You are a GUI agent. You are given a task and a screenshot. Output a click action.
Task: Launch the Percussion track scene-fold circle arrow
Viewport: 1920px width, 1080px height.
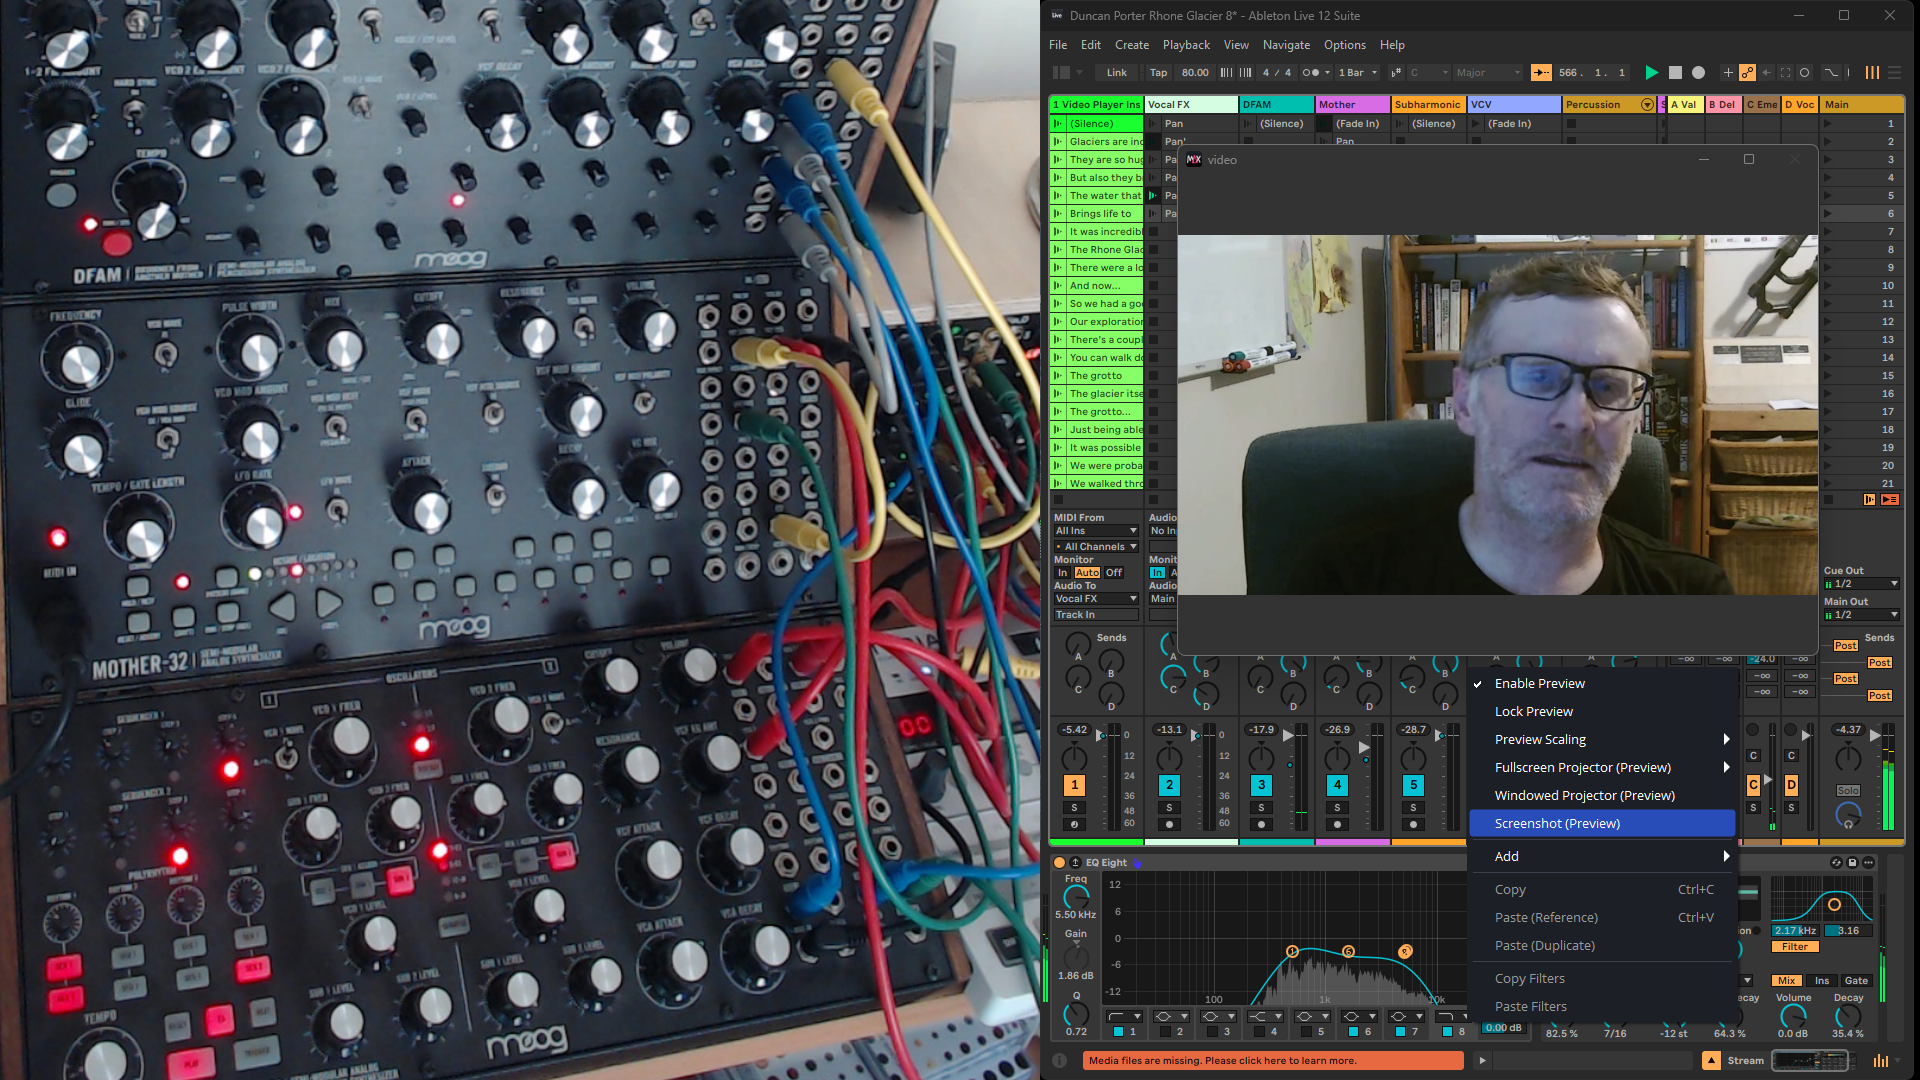1647,105
